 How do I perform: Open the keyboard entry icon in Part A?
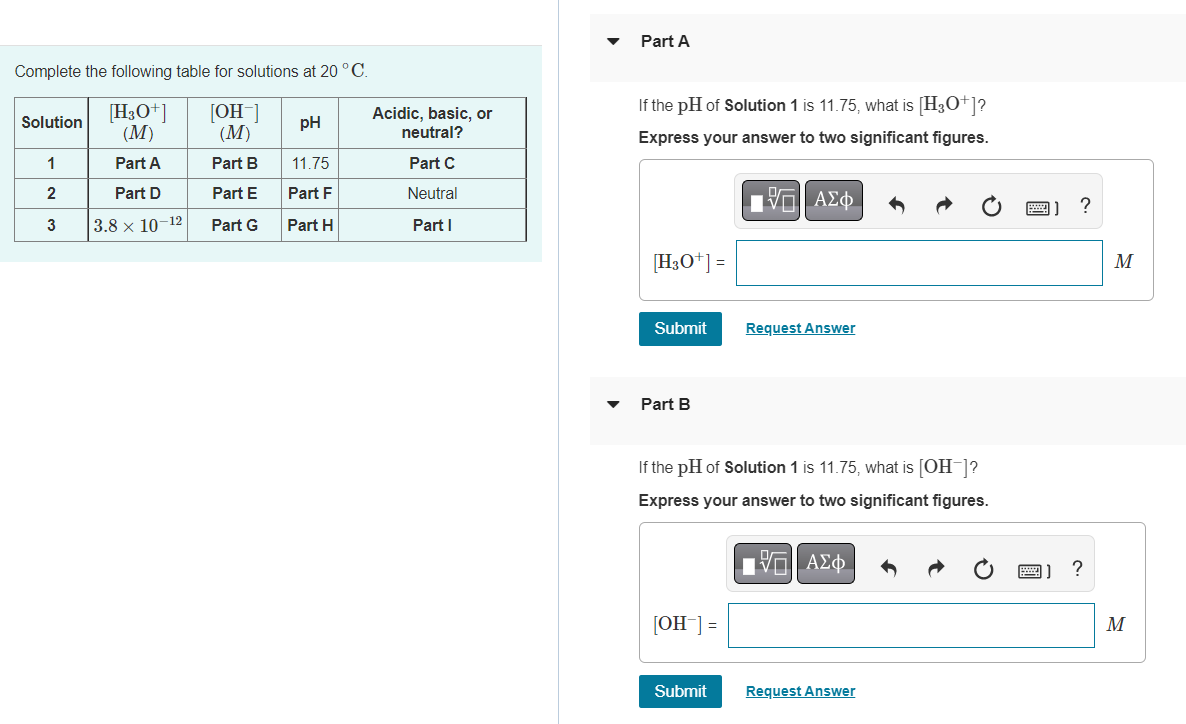click(1036, 204)
